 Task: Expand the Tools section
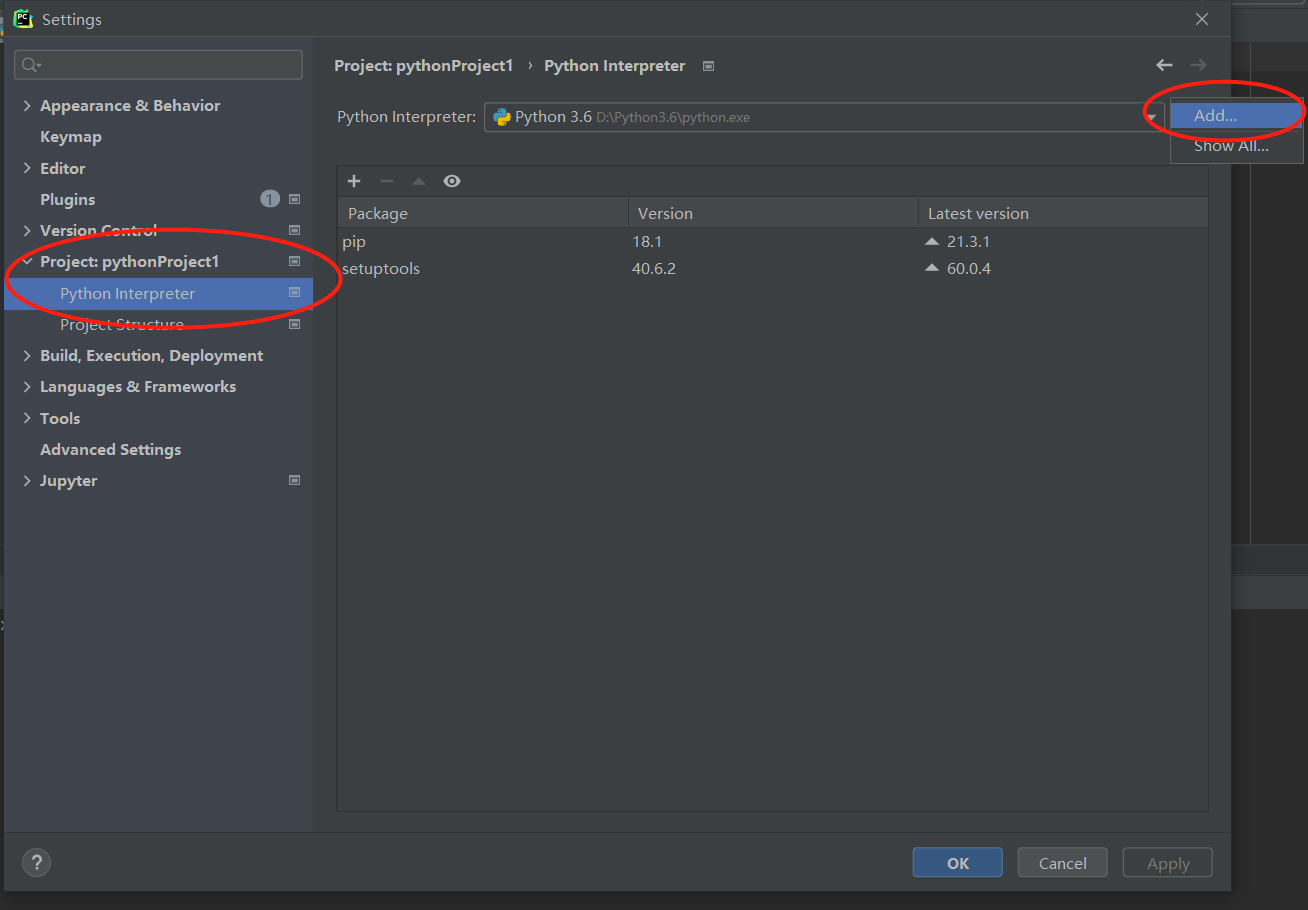(x=27, y=418)
